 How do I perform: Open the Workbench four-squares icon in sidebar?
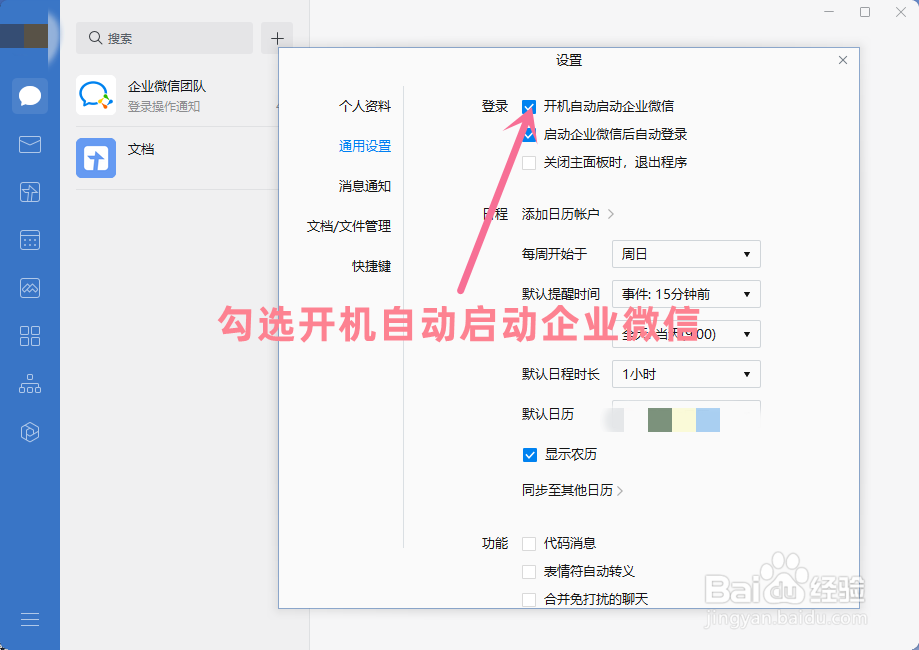pos(30,336)
